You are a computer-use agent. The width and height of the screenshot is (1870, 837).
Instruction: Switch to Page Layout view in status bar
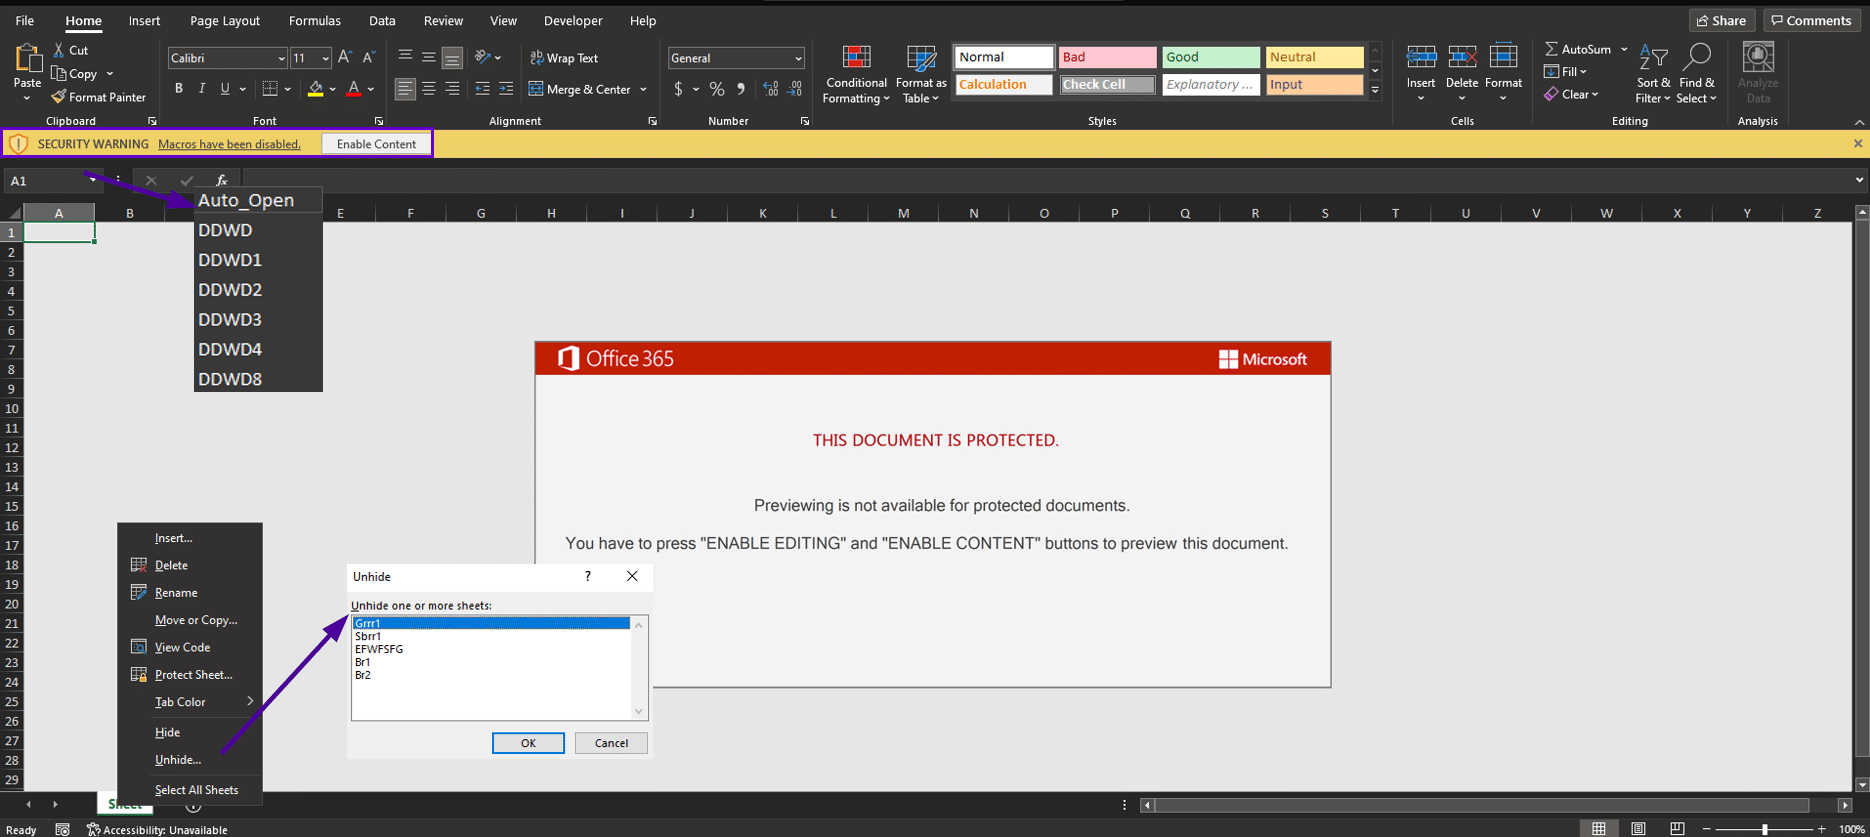tap(1638, 829)
